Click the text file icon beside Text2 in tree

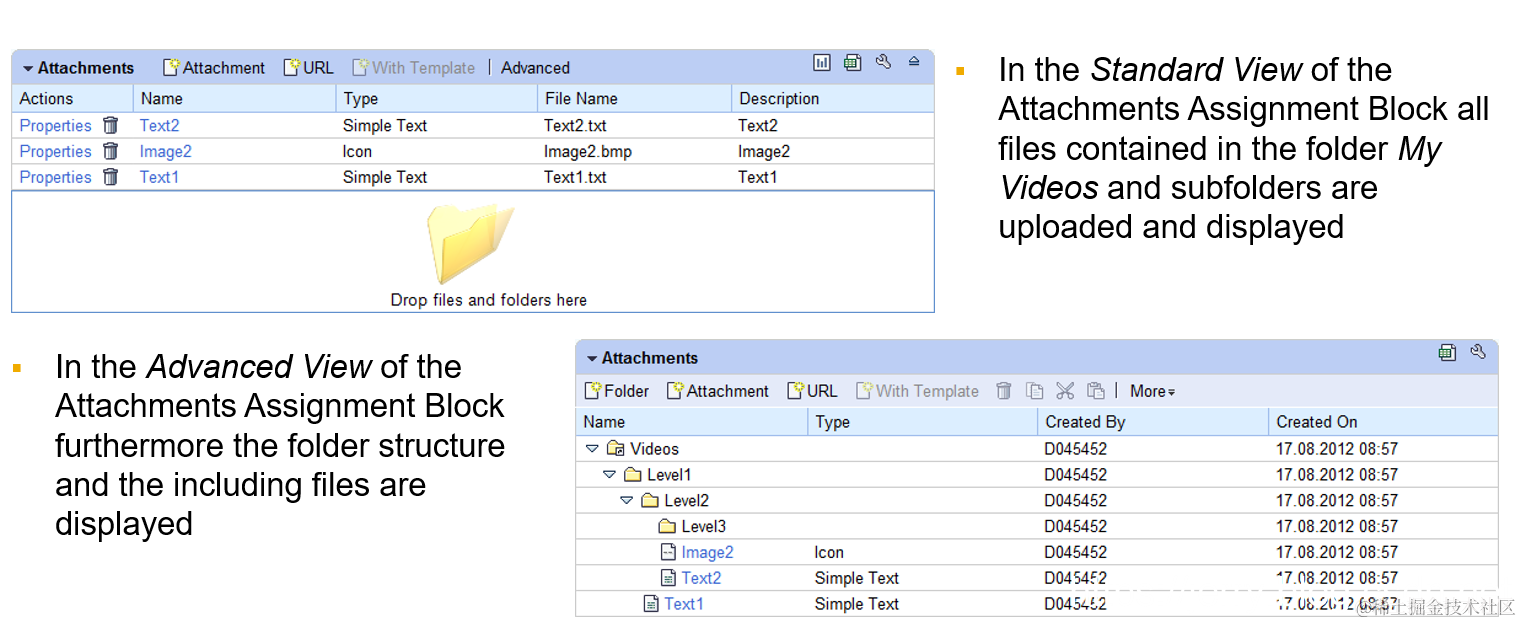(x=669, y=578)
